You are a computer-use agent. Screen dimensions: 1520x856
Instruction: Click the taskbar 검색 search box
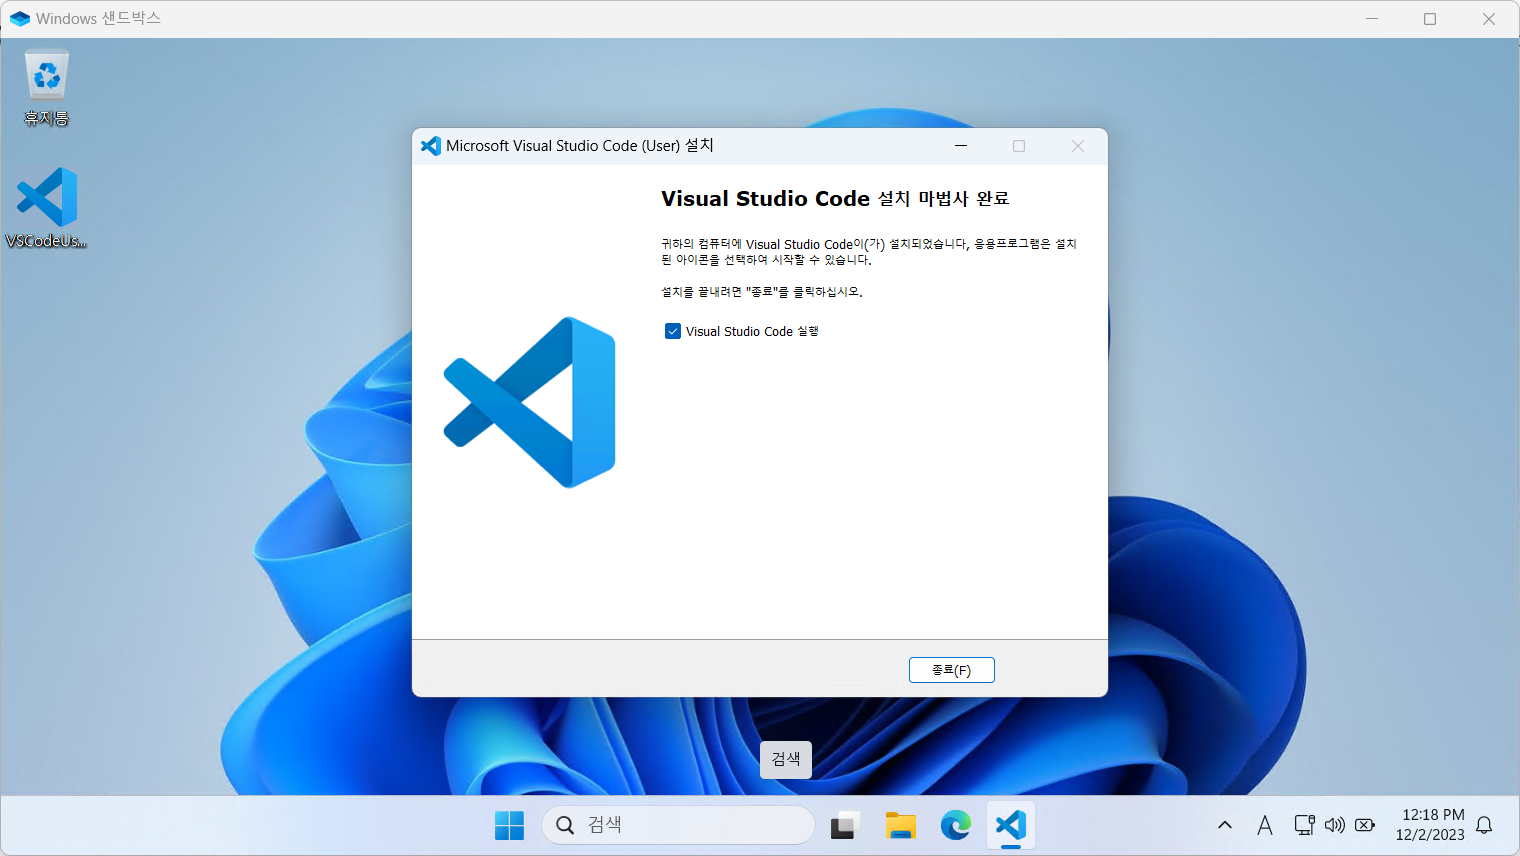(x=678, y=825)
